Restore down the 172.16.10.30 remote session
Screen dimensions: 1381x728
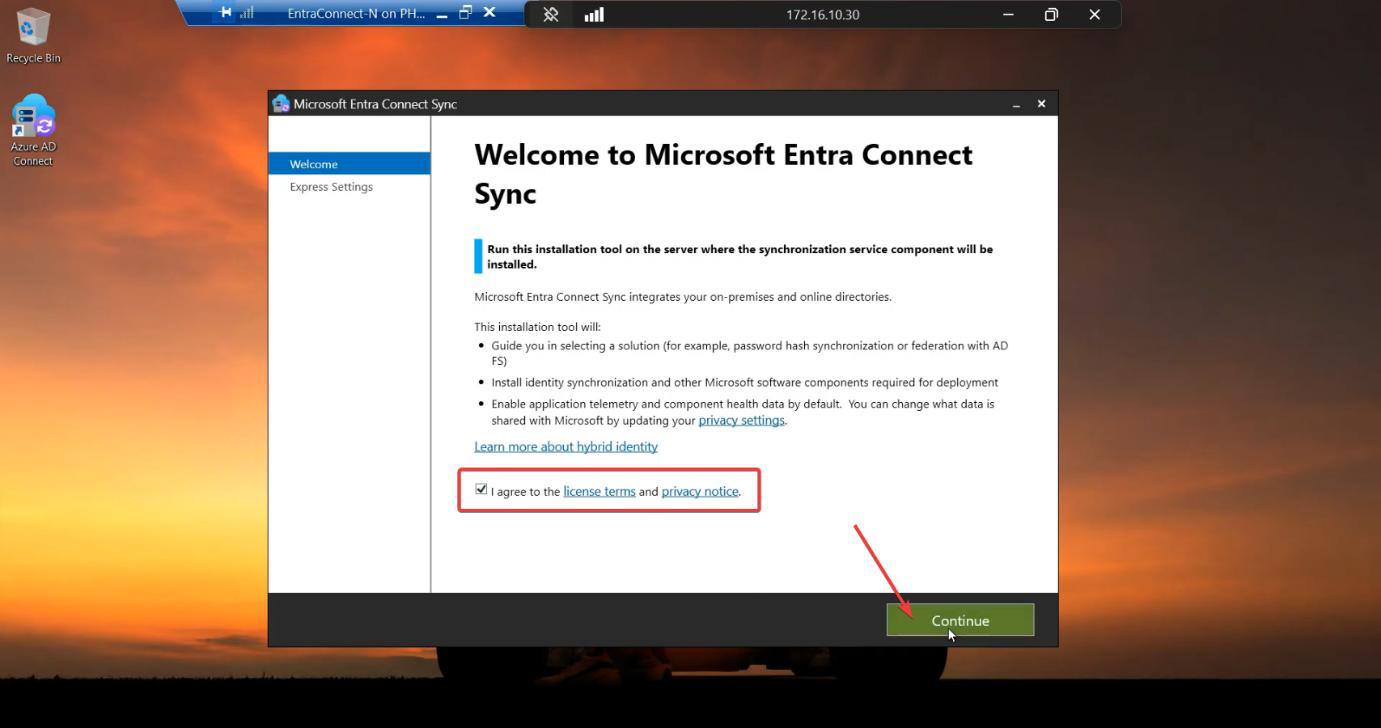point(1051,14)
